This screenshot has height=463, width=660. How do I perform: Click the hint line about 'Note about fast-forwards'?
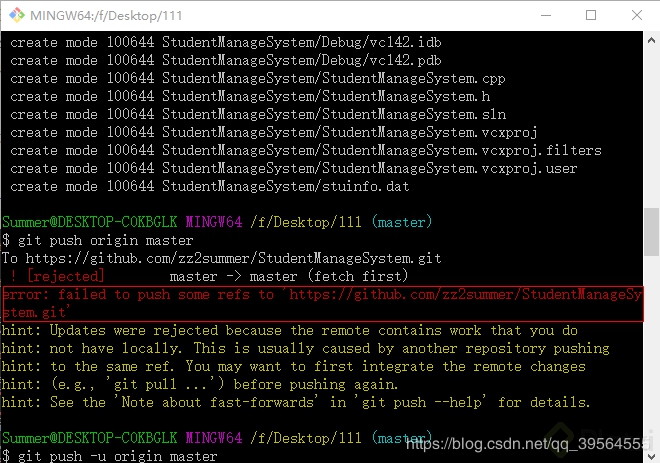(295, 402)
